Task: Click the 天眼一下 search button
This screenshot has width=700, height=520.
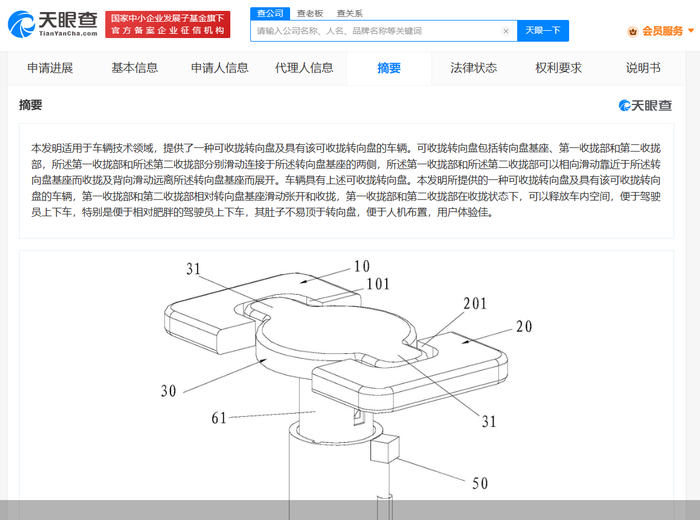Action: [543, 31]
